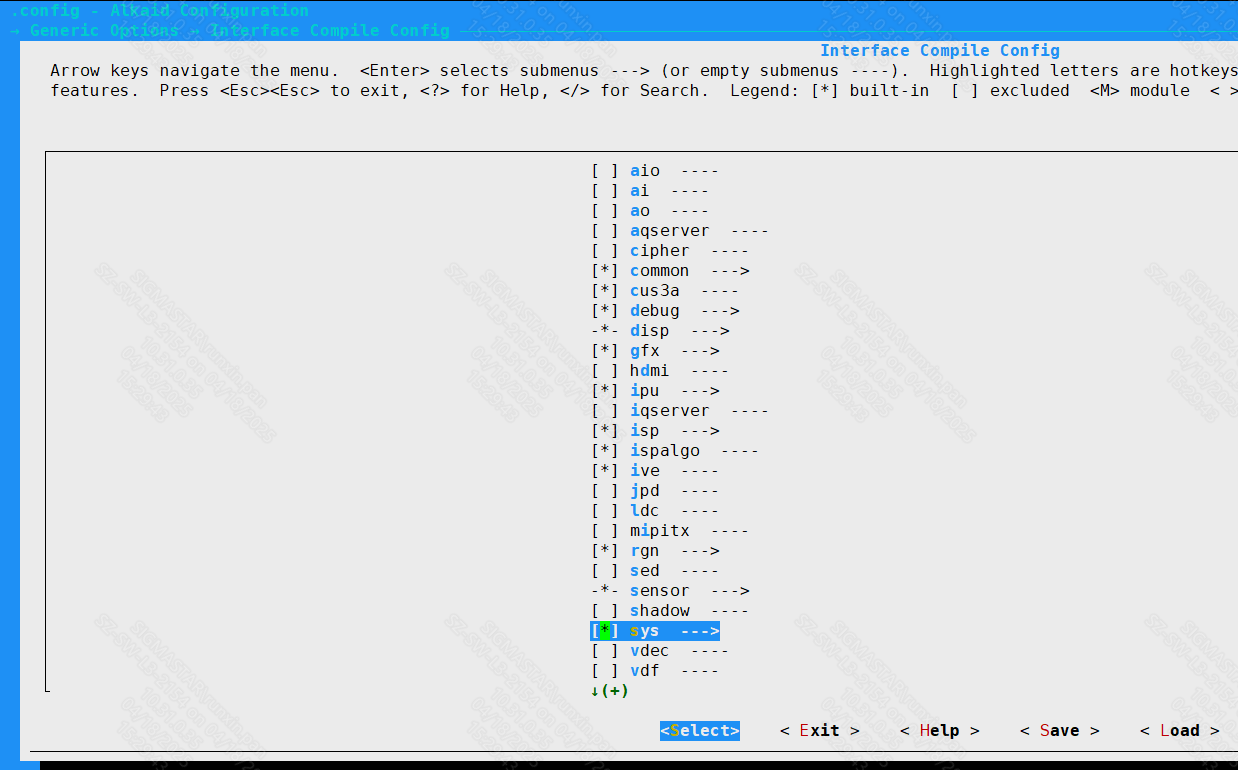Open the sensor submenu arrow
The height and width of the screenshot is (770, 1238).
(730, 591)
